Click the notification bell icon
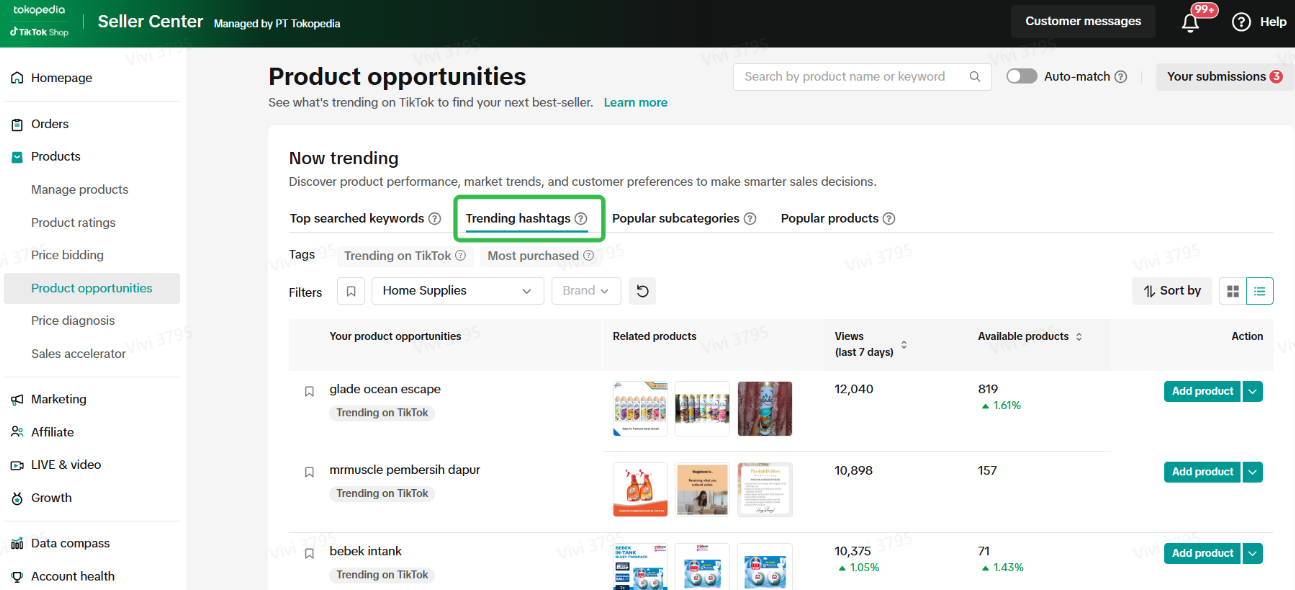 (1190, 23)
